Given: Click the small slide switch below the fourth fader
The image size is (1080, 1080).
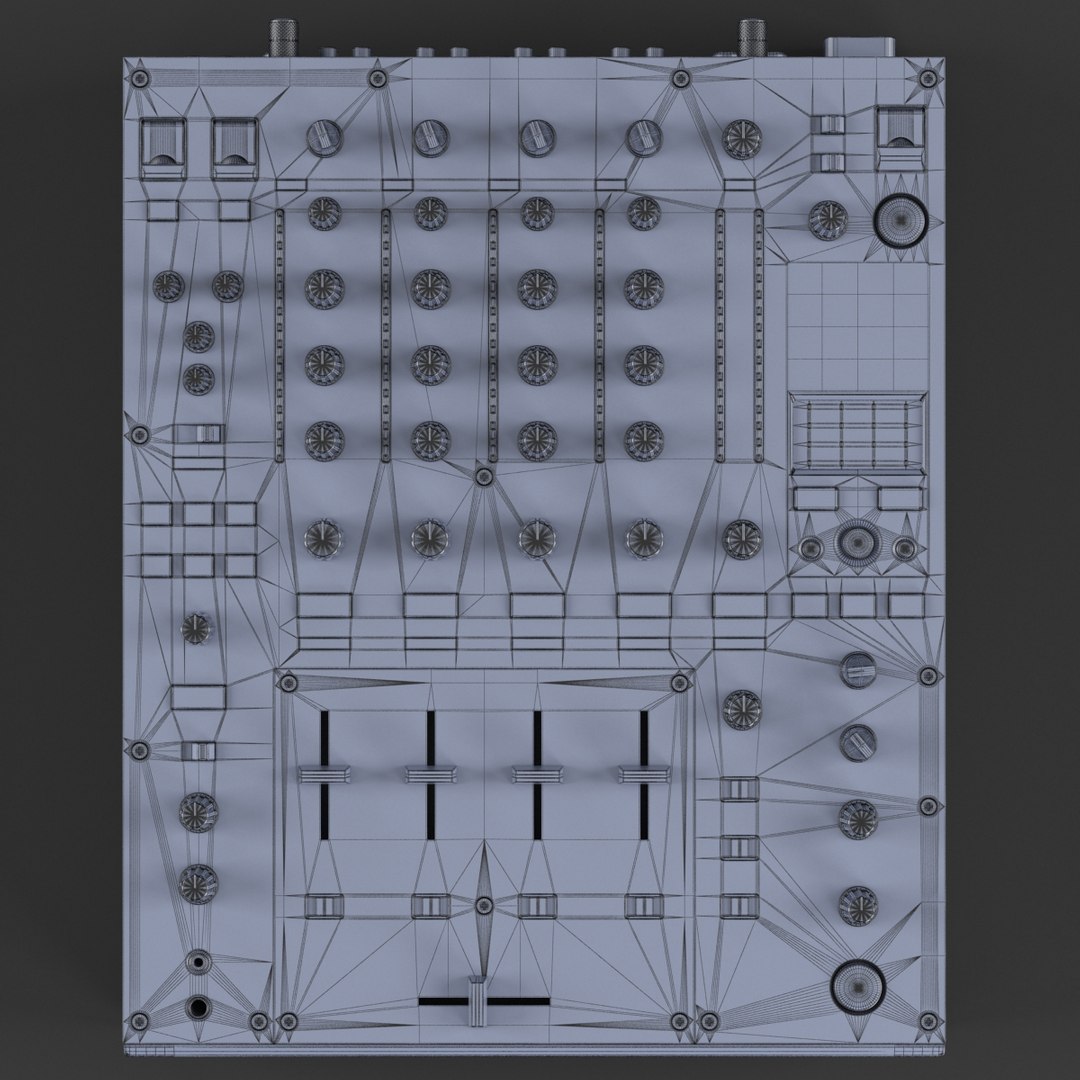Looking at the screenshot, I should point(644,905).
